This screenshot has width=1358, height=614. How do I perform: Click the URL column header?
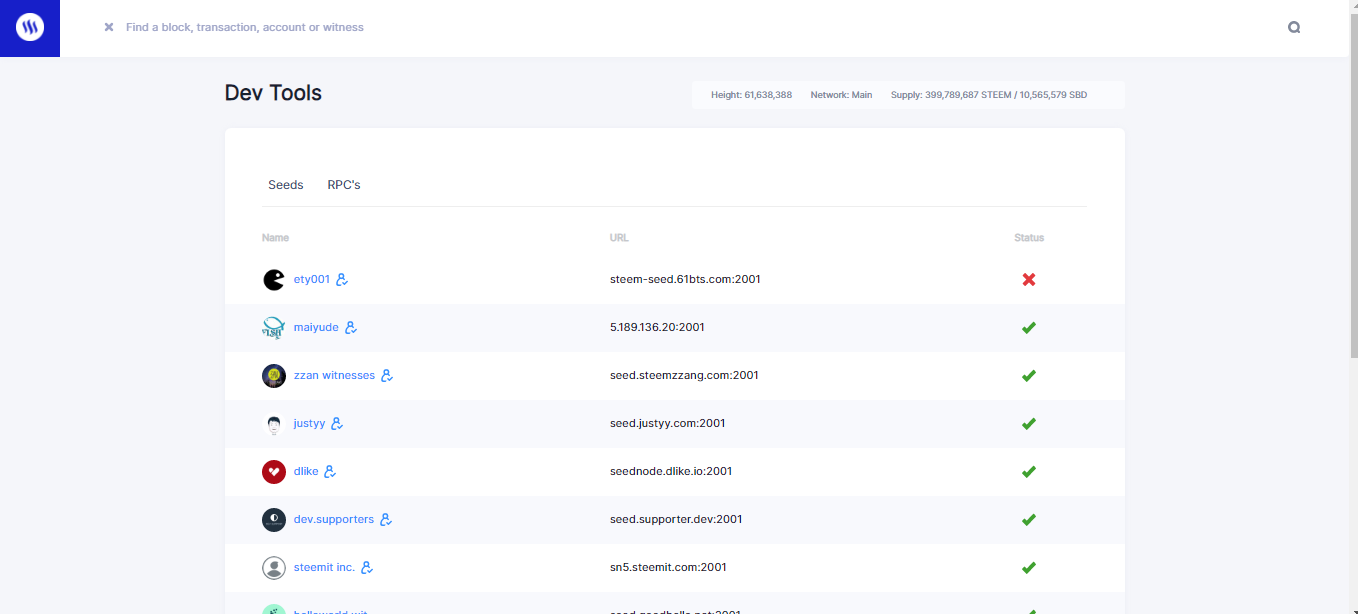(x=619, y=238)
